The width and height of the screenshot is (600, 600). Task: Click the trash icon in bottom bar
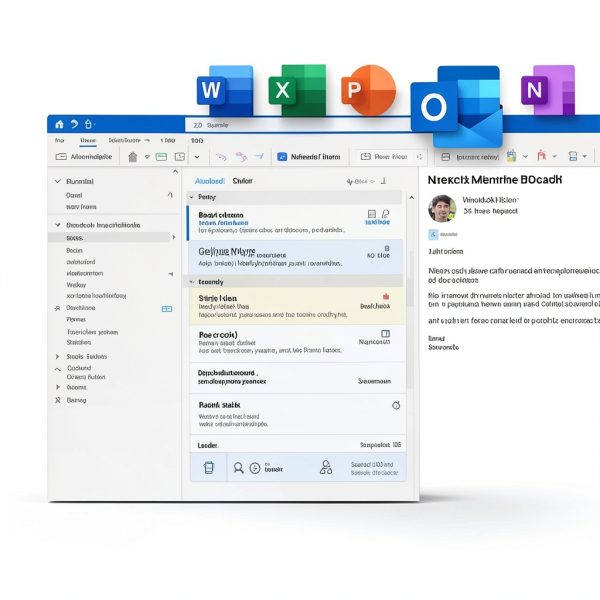209,468
